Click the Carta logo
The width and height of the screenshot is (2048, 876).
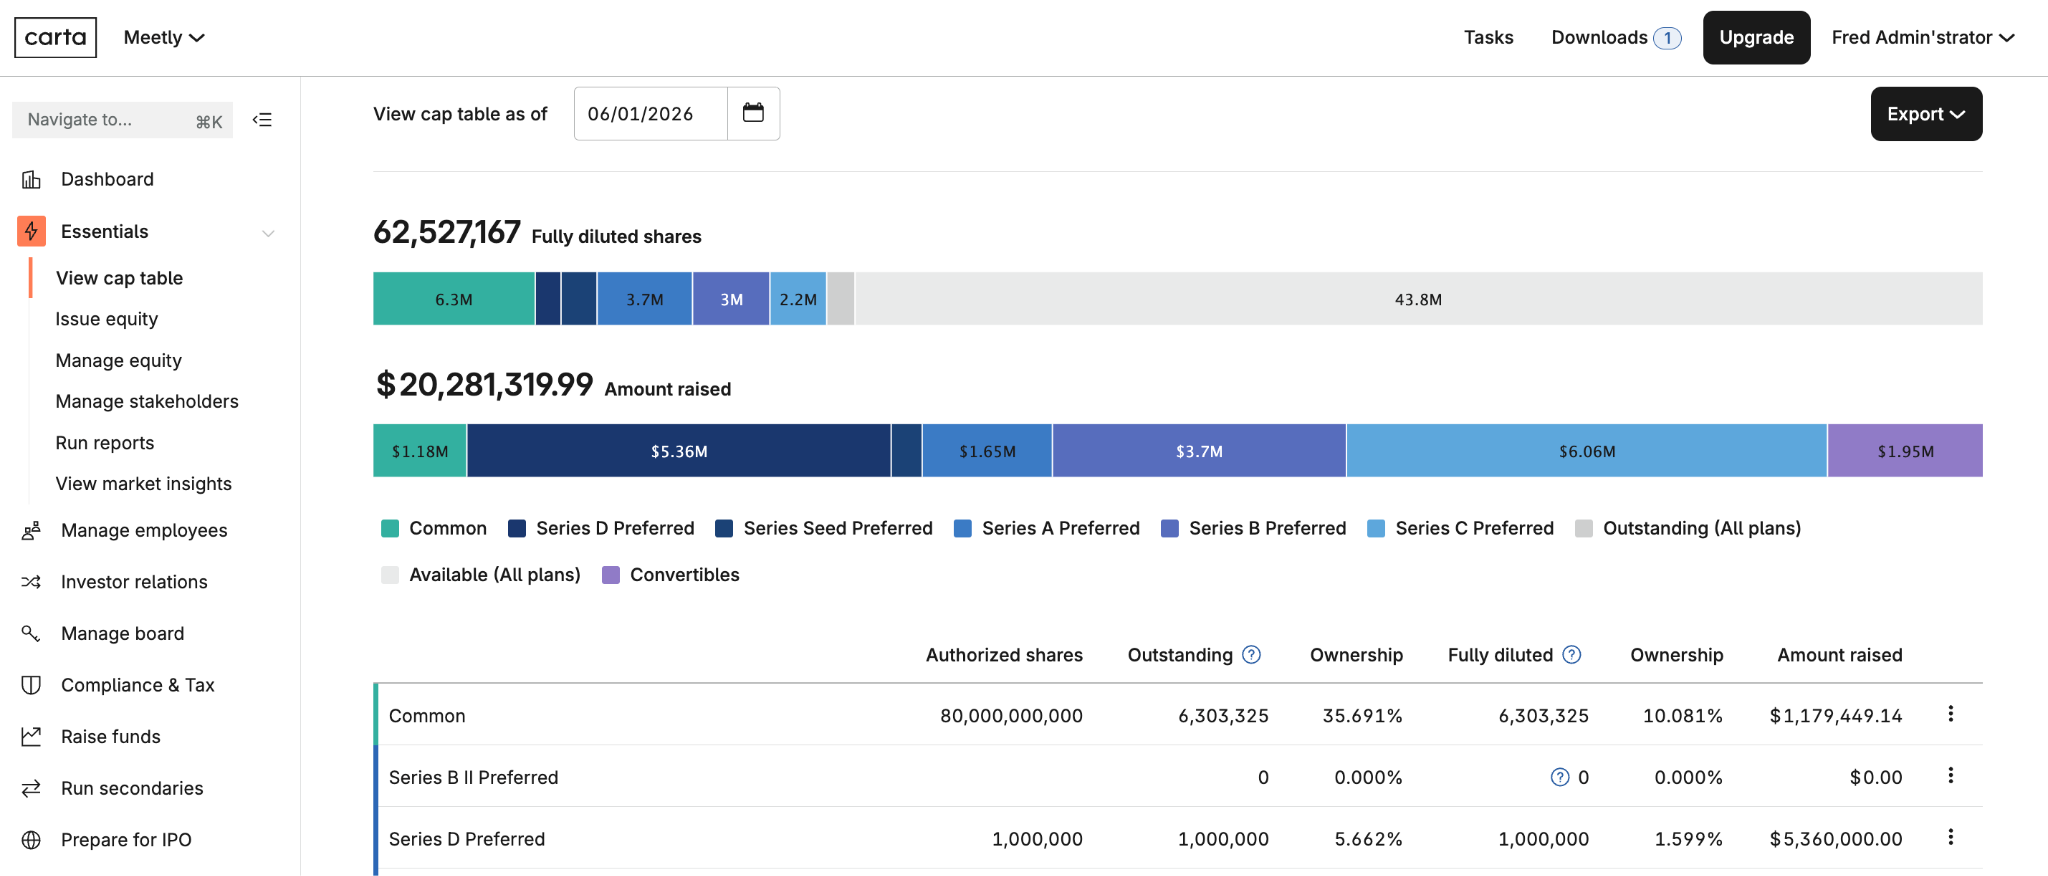click(55, 38)
